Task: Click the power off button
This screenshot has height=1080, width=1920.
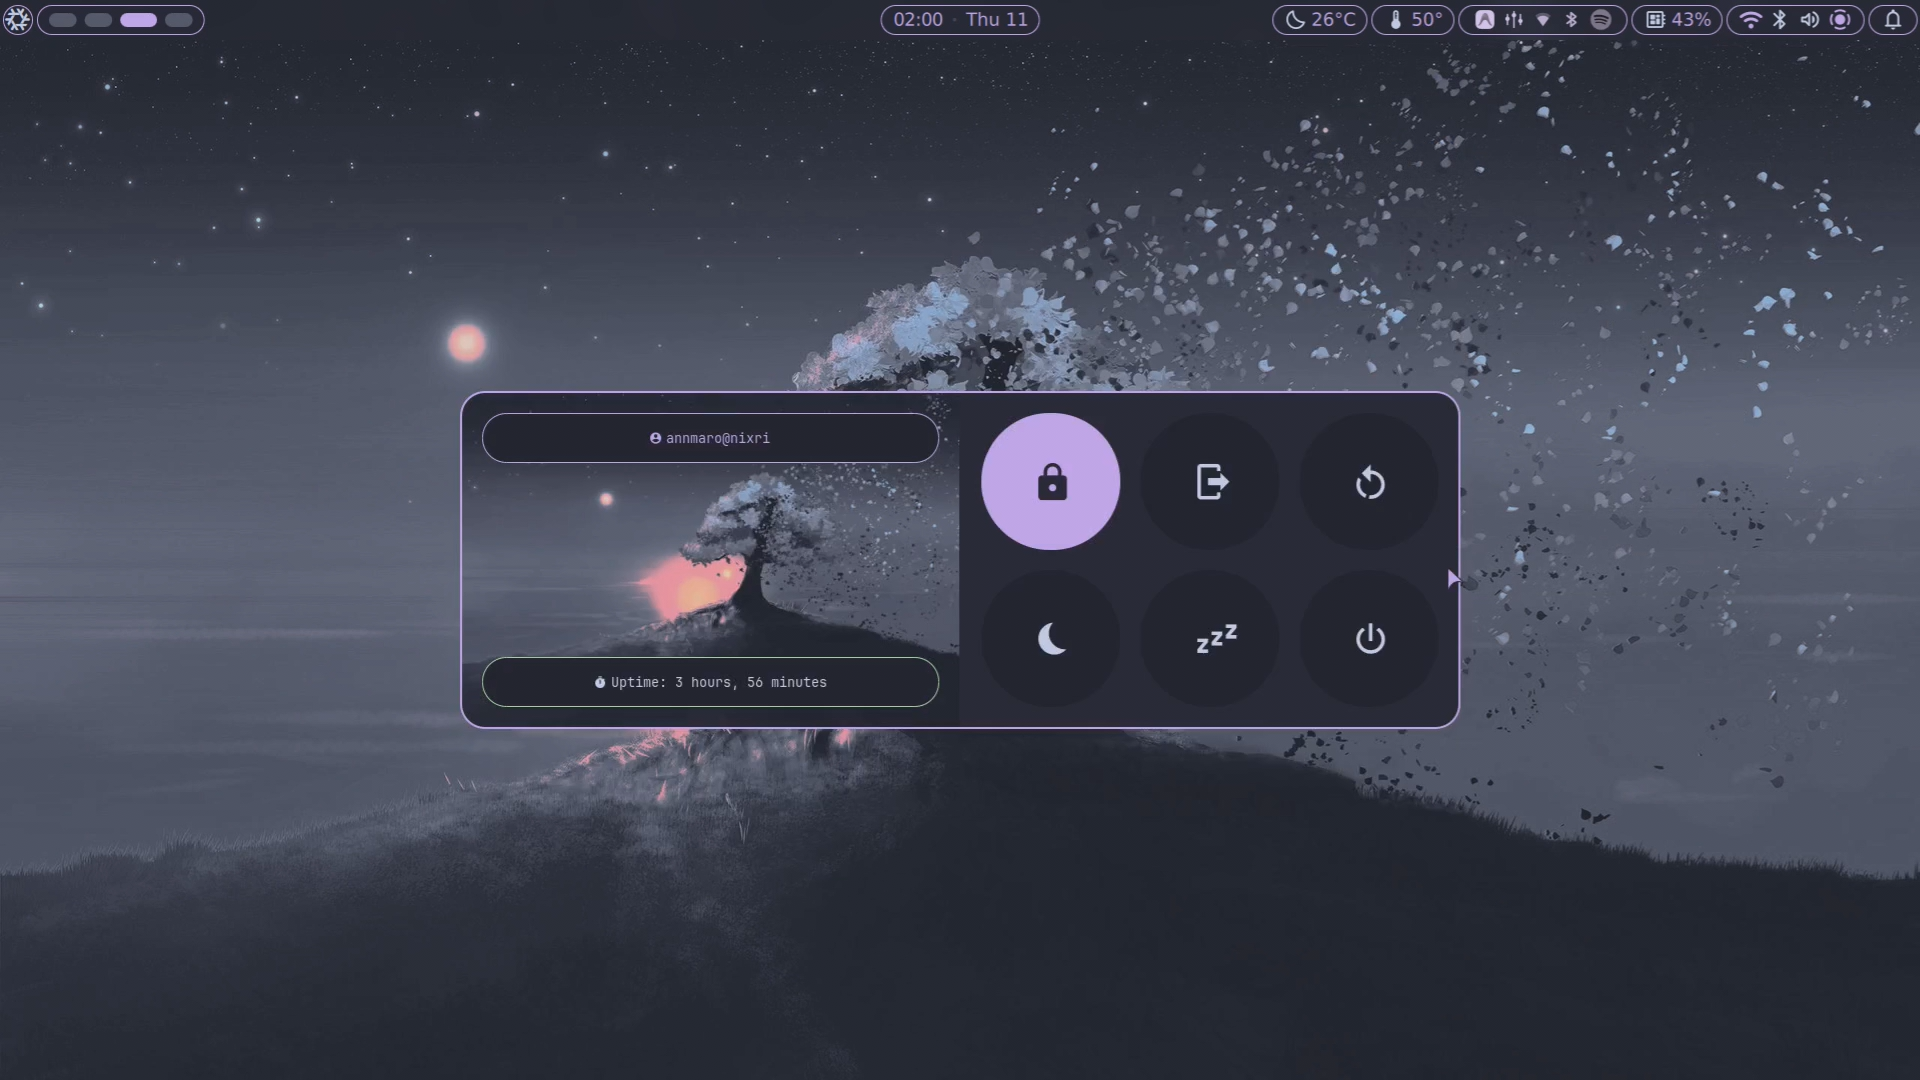Action: point(1369,639)
